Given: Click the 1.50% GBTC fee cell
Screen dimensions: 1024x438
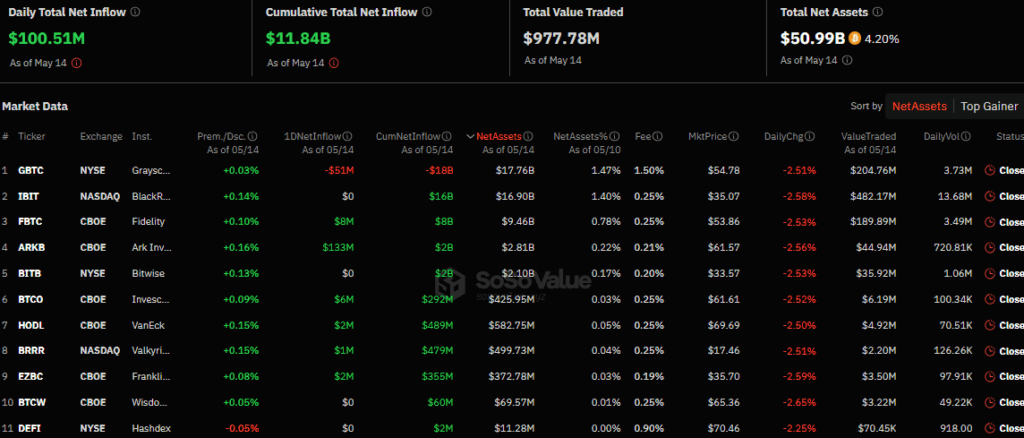Looking at the screenshot, I should (x=649, y=170).
